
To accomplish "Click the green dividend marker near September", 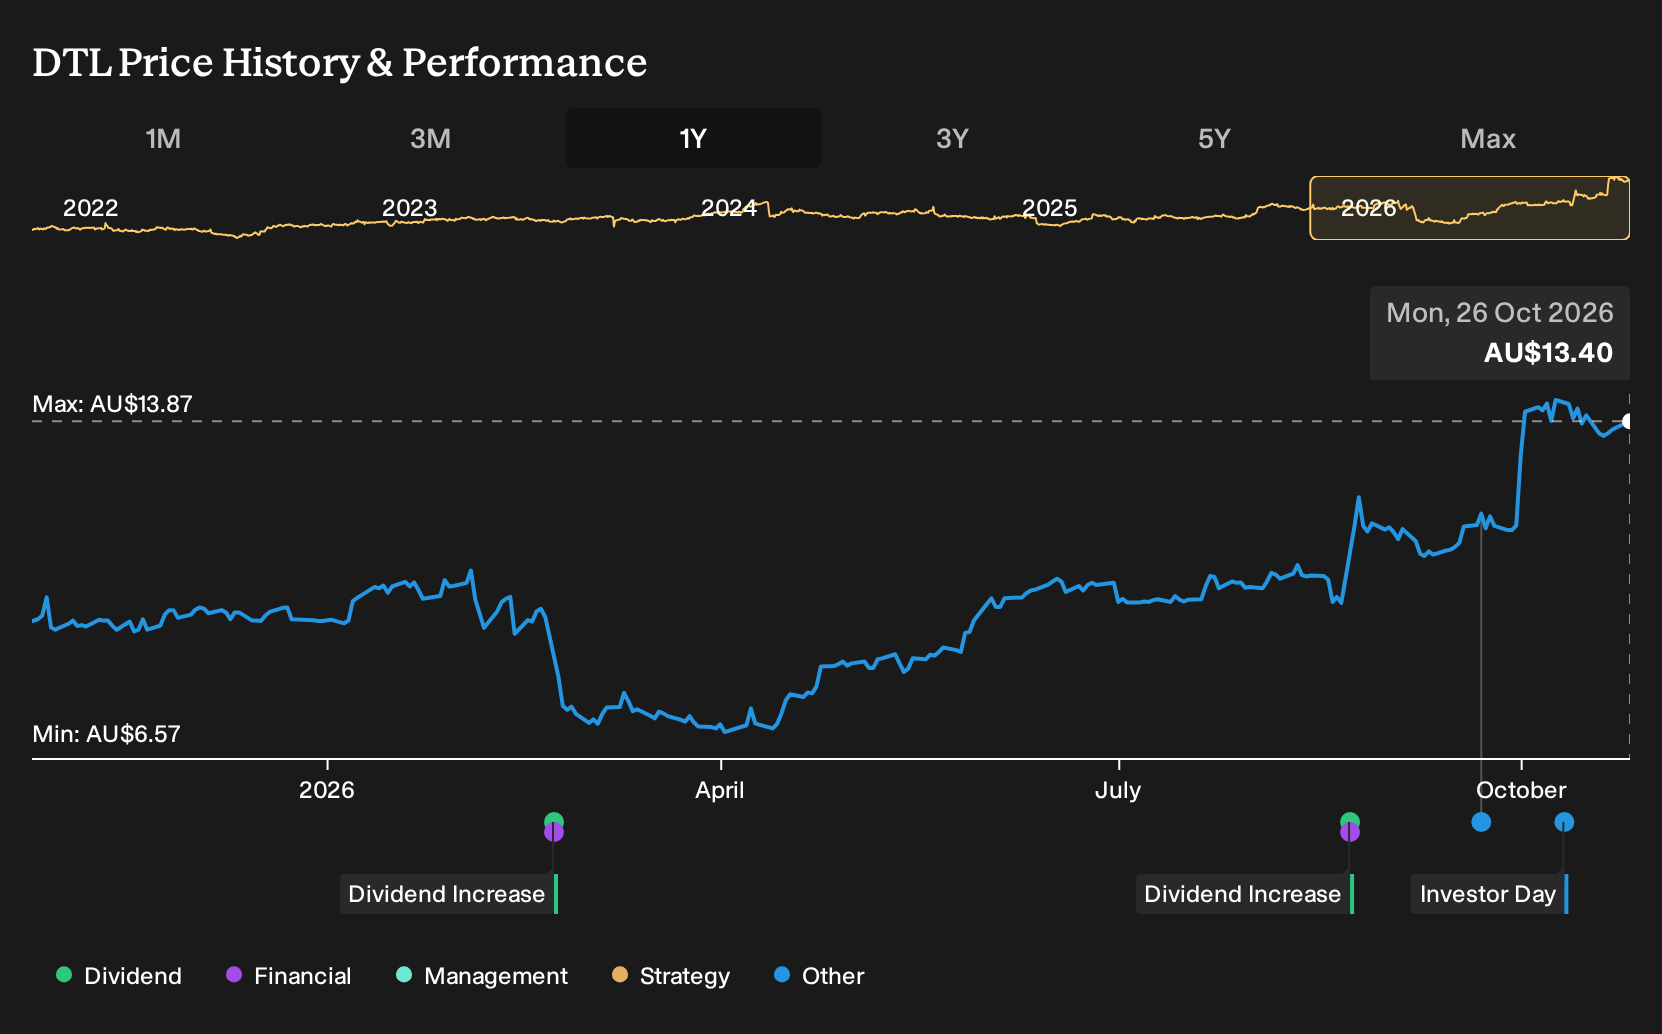I will (1350, 821).
